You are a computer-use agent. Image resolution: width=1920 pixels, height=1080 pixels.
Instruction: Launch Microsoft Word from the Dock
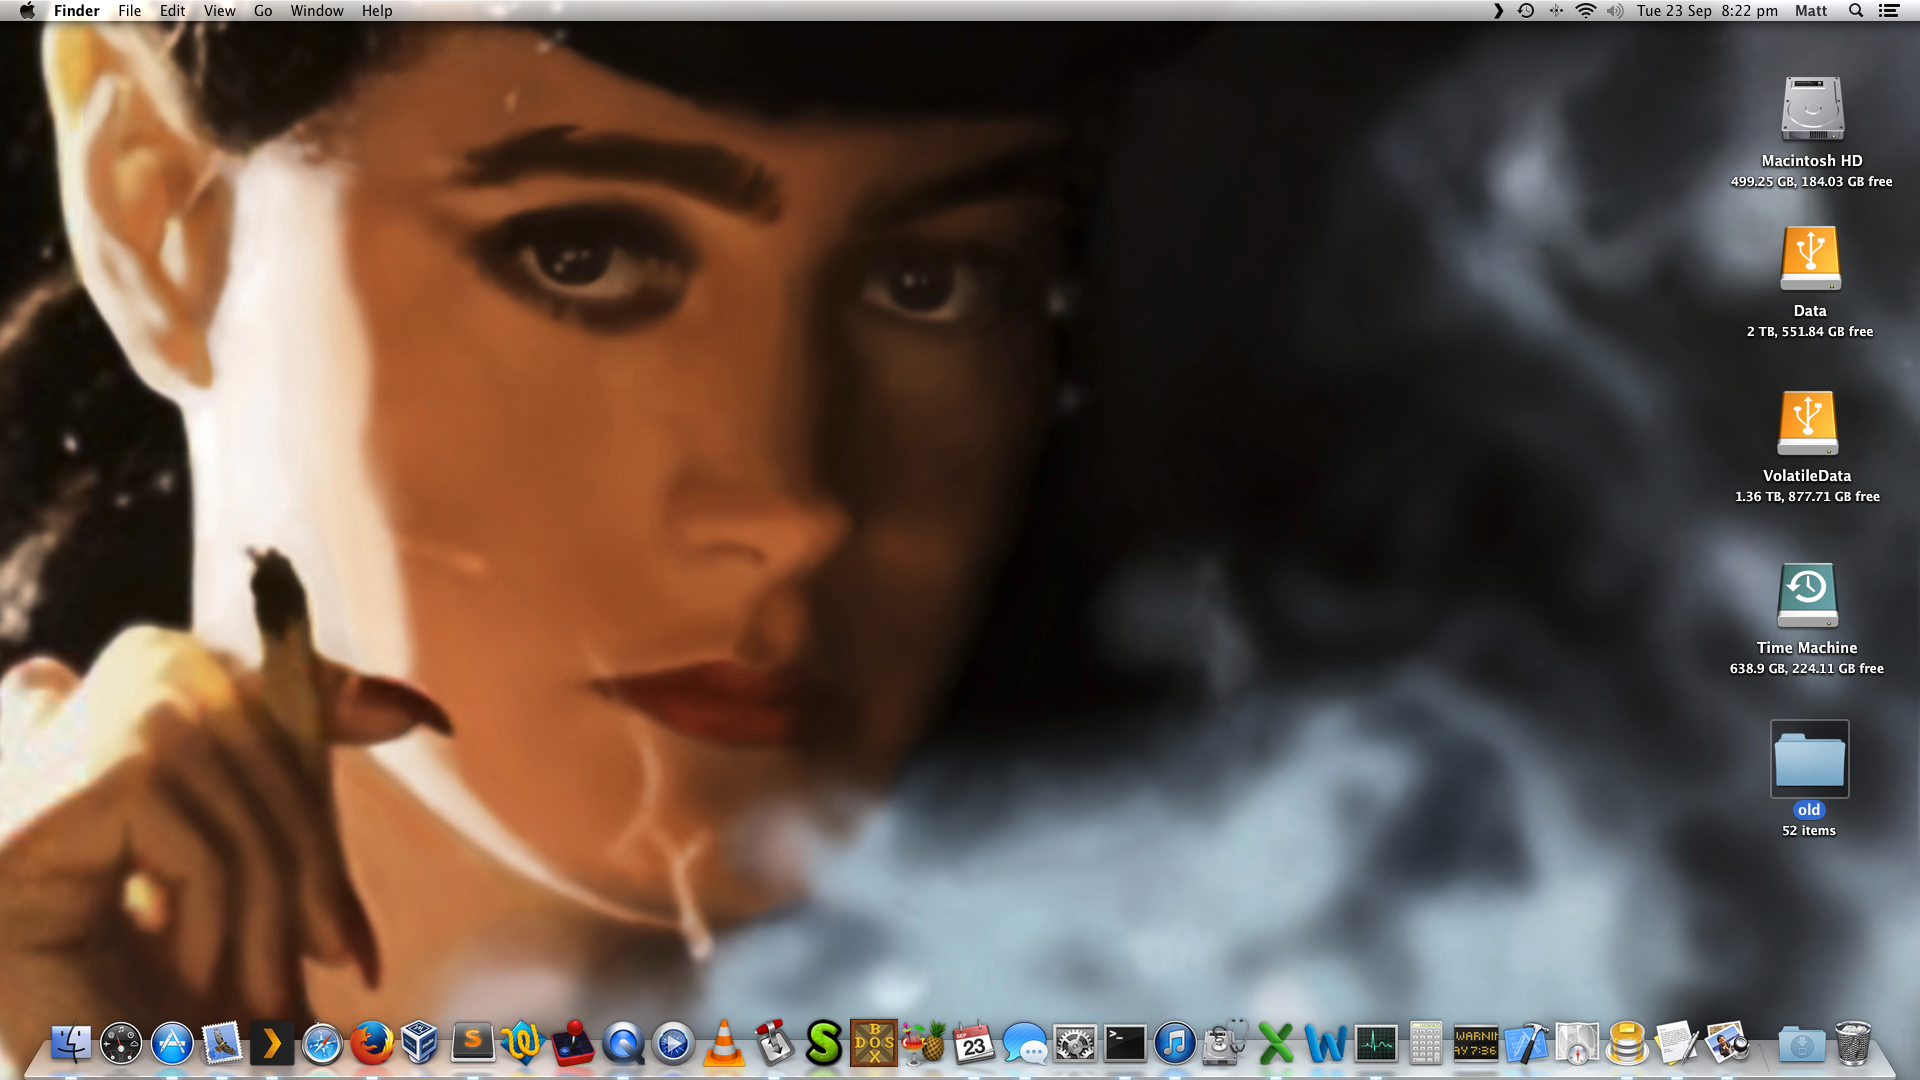pyautogui.click(x=1326, y=1044)
